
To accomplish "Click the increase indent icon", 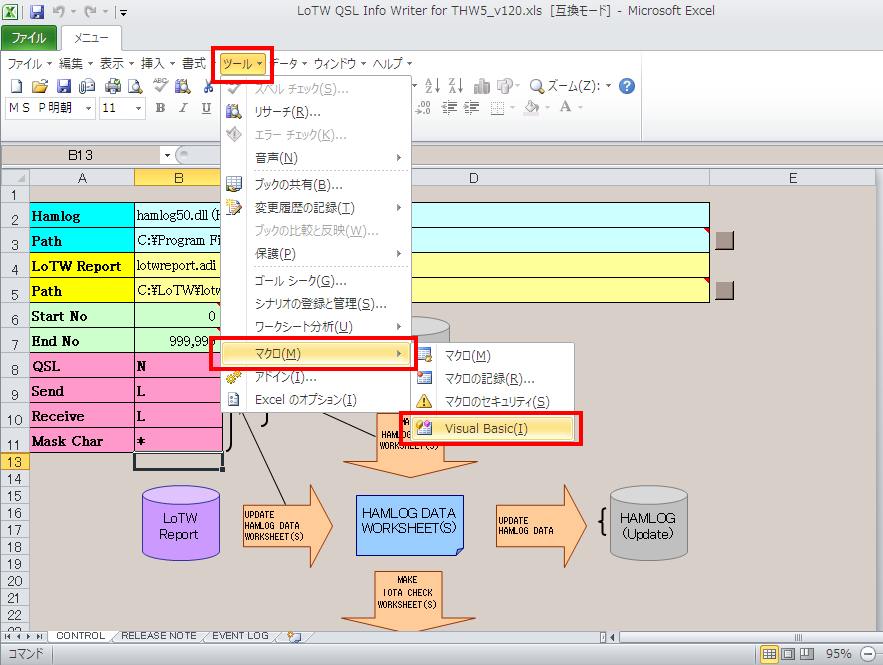I will click(x=471, y=108).
